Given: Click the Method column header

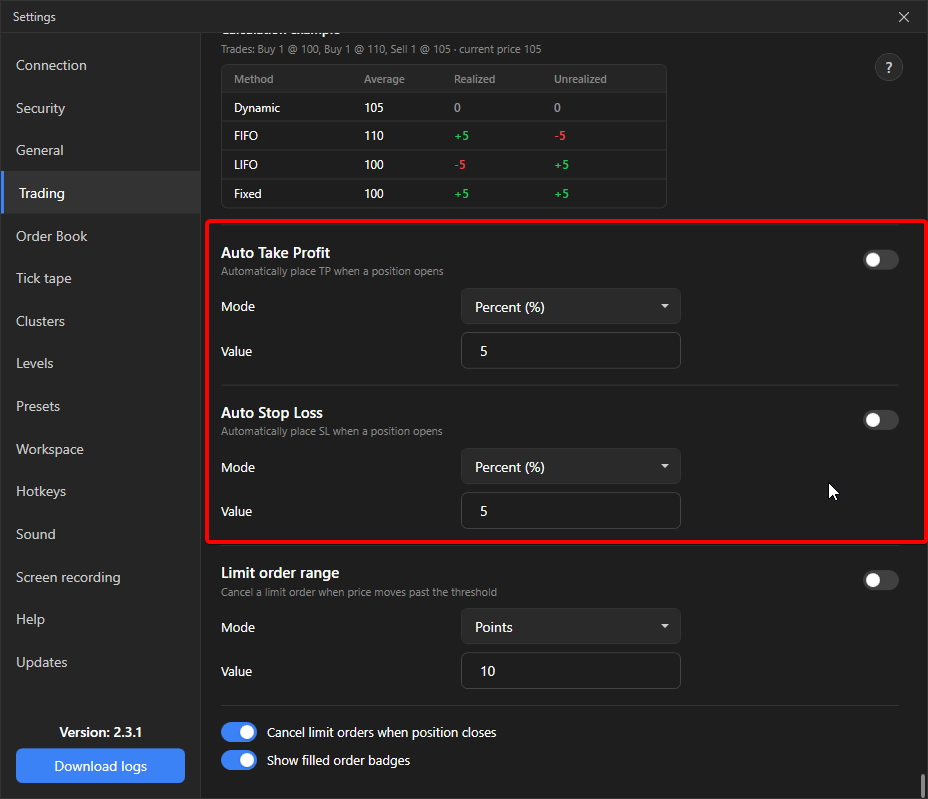Looking at the screenshot, I should 254,79.
